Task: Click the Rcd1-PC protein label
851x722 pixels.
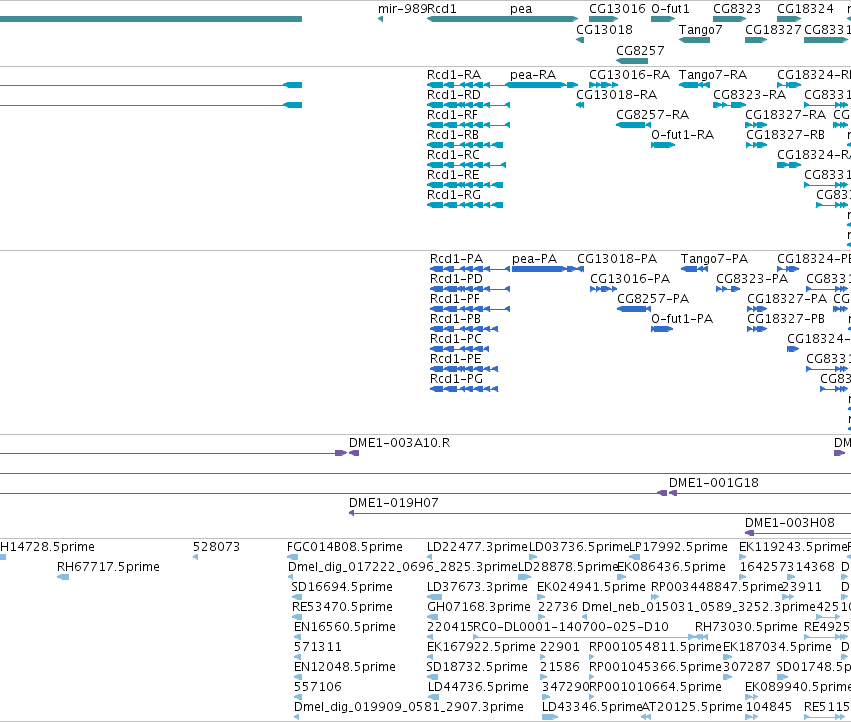Action: pyautogui.click(x=456, y=339)
